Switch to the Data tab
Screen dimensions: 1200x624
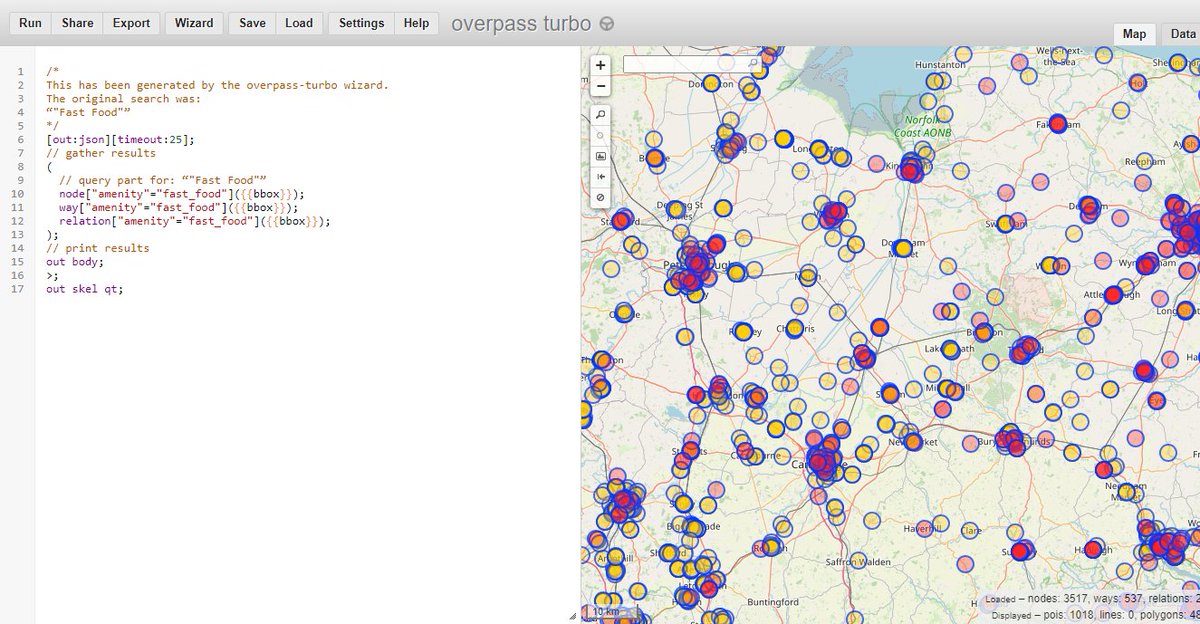1181,34
